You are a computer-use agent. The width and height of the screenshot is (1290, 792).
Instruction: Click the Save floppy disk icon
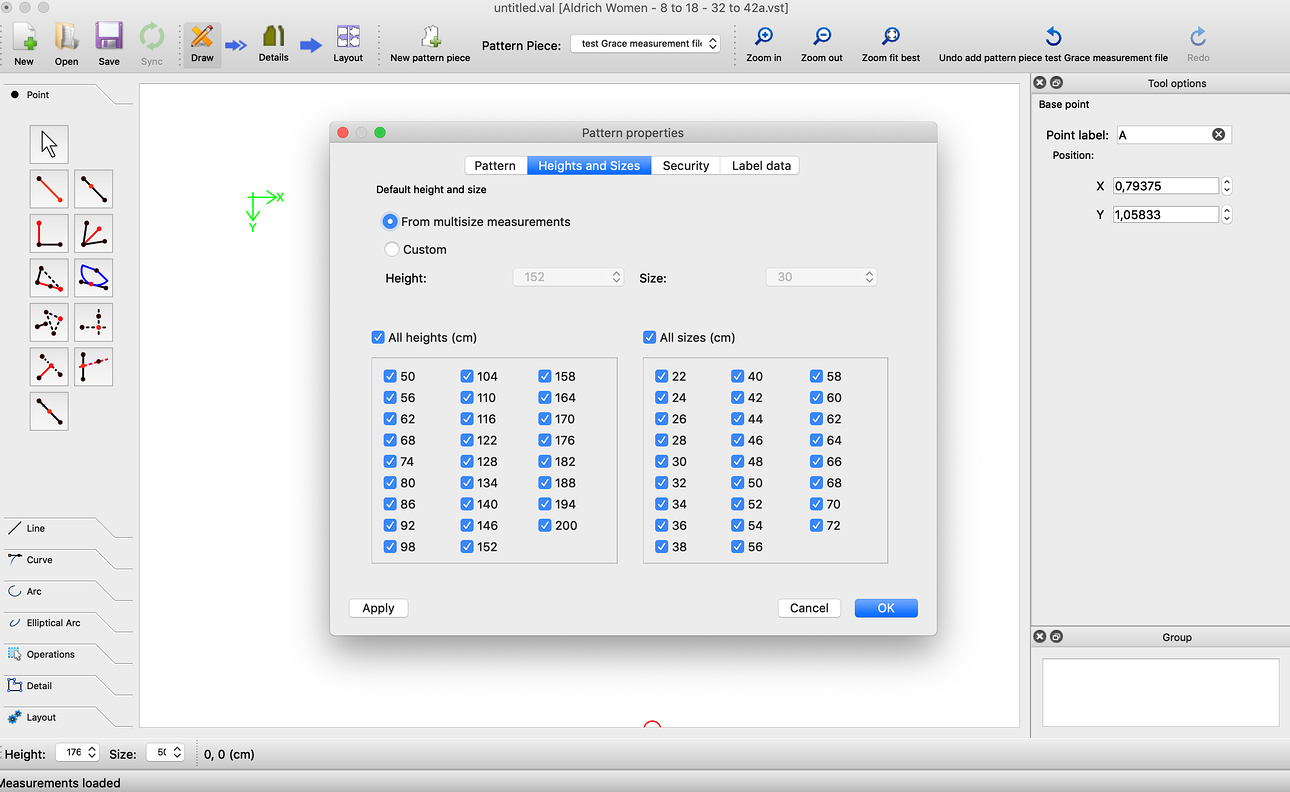(x=109, y=37)
